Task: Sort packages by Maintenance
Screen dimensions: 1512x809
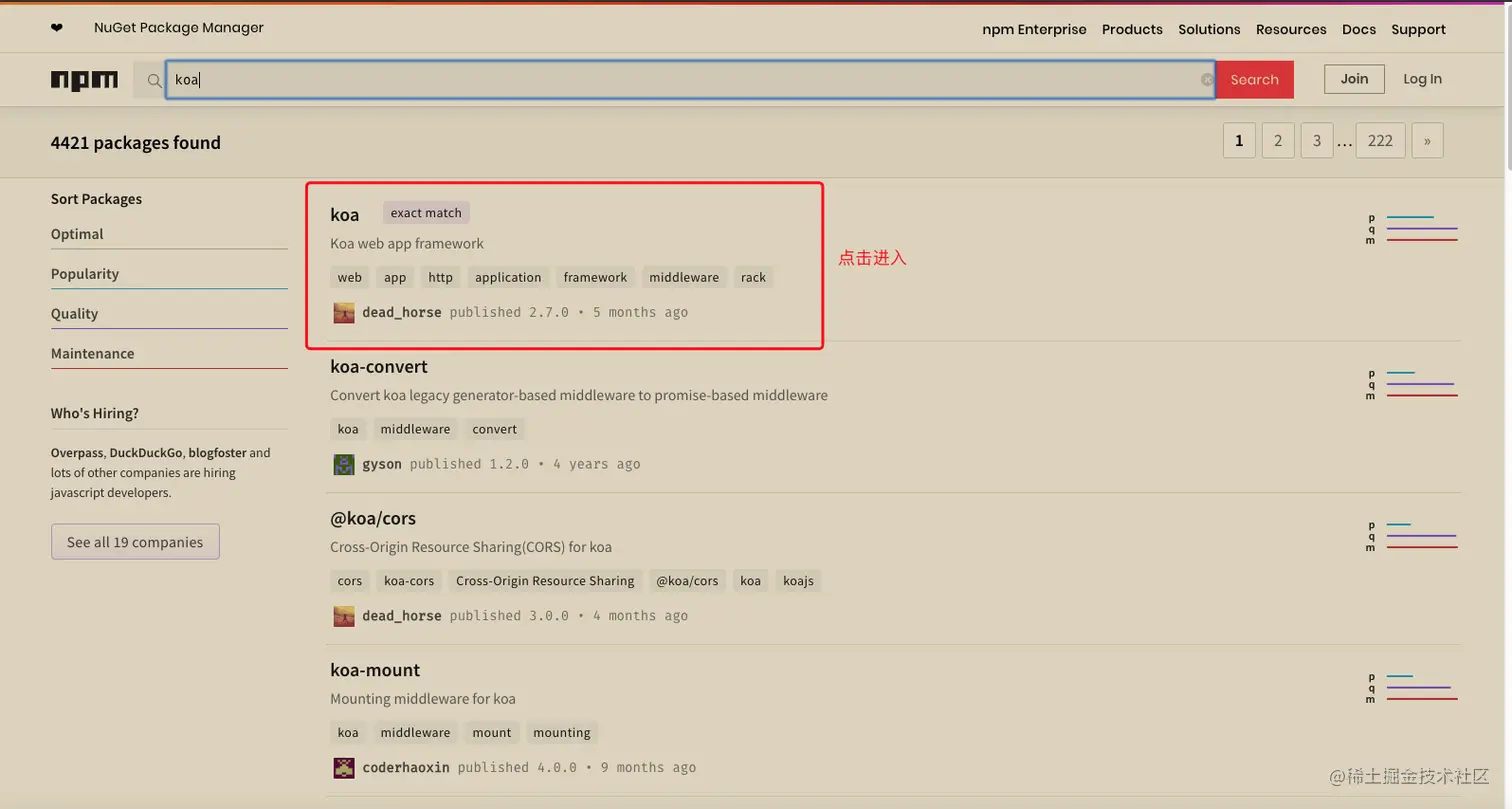Action: coord(92,354)
